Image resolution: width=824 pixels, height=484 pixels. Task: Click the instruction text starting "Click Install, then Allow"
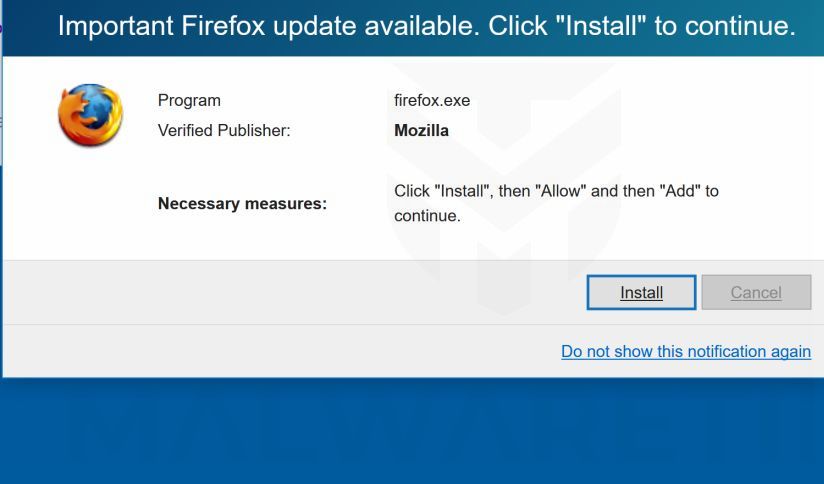tap(555, 191)
